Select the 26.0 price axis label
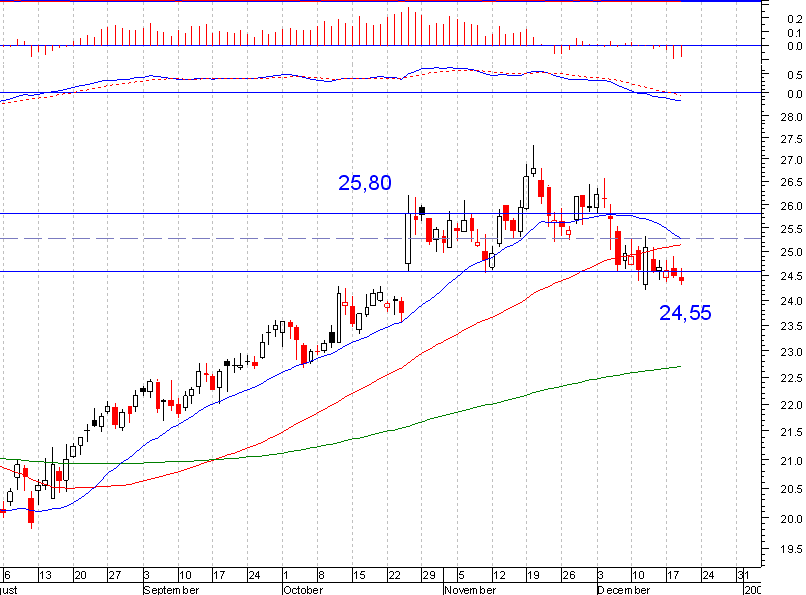Viewport: 806px width, 595px height. [792, 206]
